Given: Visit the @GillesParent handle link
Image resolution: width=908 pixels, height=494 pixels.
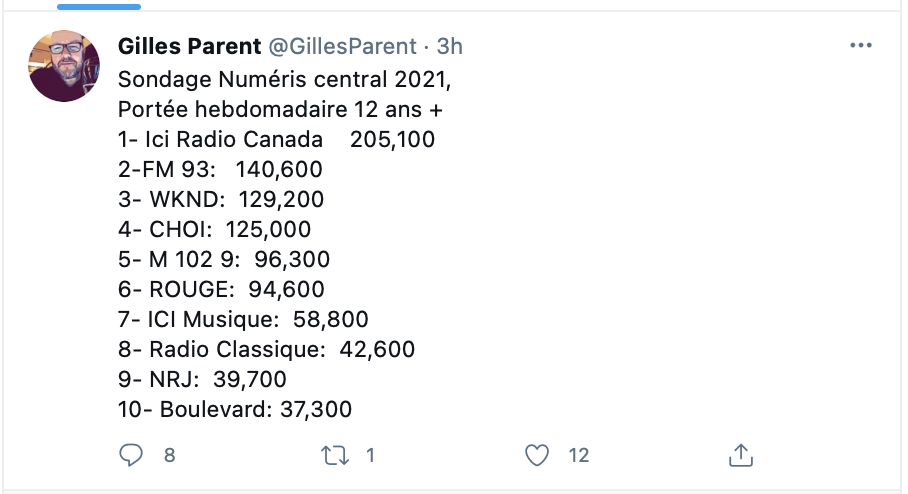Looking at the screenshot, I should pos(342,46).
